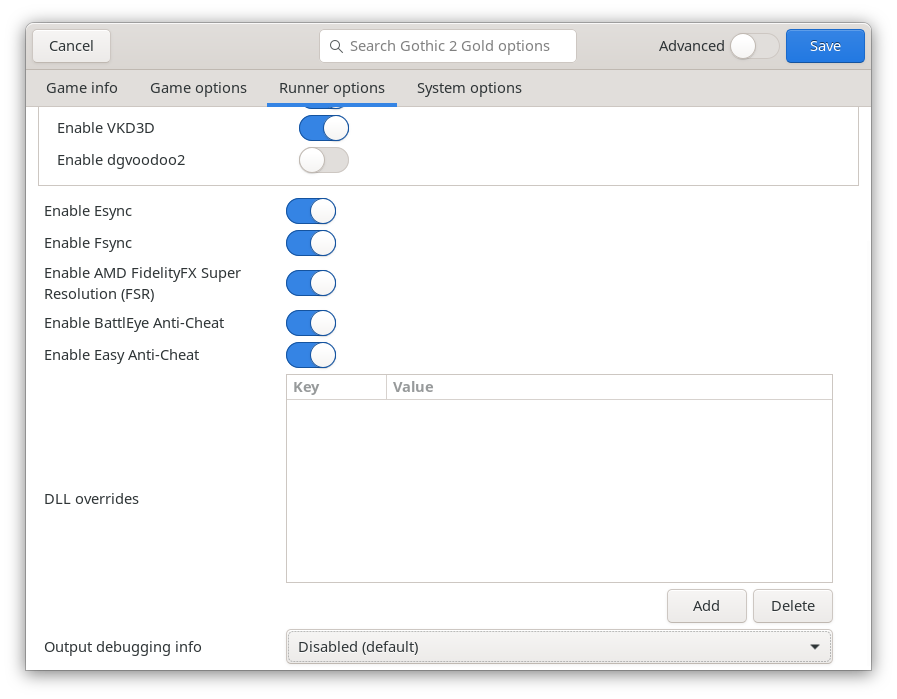Add a new DLL override
Screen dimensions: 897x699
click(706, 605)
